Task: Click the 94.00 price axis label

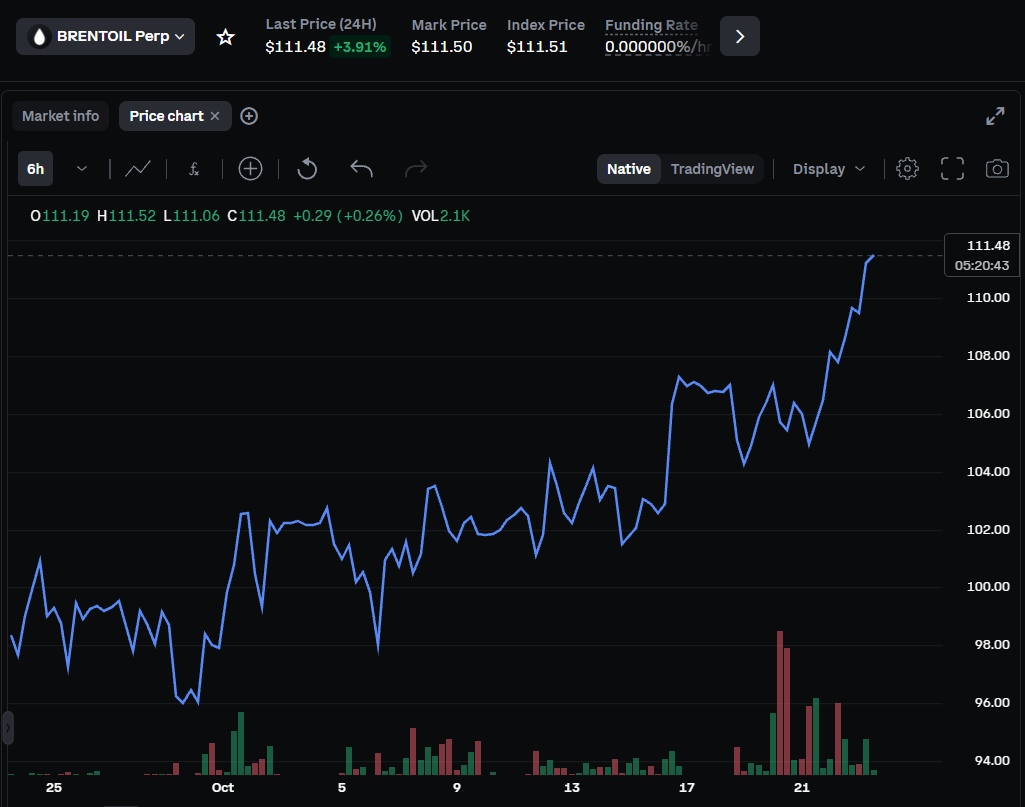Action: click(x=992, y=760)
